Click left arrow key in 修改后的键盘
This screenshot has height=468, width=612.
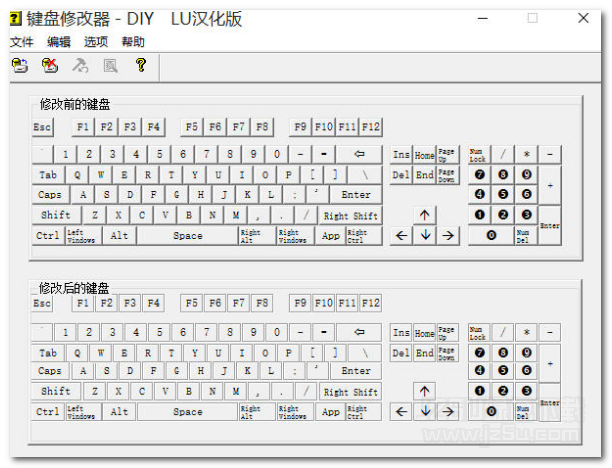click(401, 412)
